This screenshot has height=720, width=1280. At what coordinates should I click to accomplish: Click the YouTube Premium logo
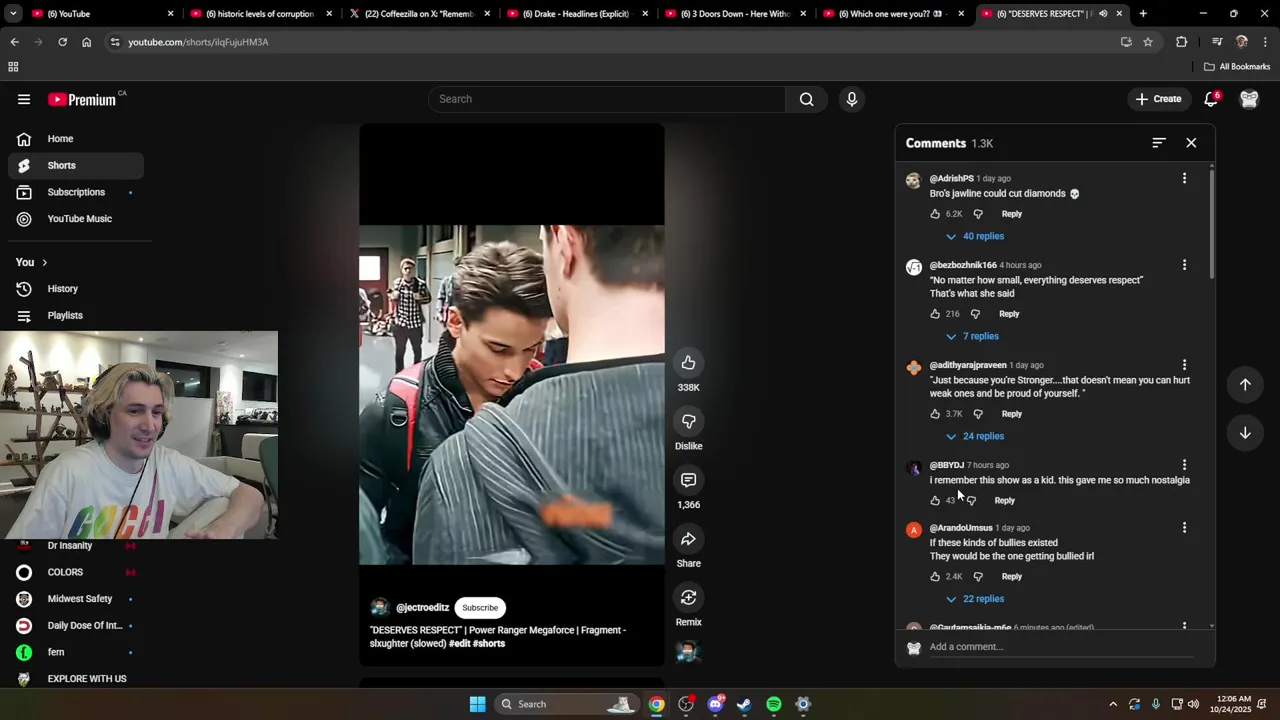coord(83,99)
